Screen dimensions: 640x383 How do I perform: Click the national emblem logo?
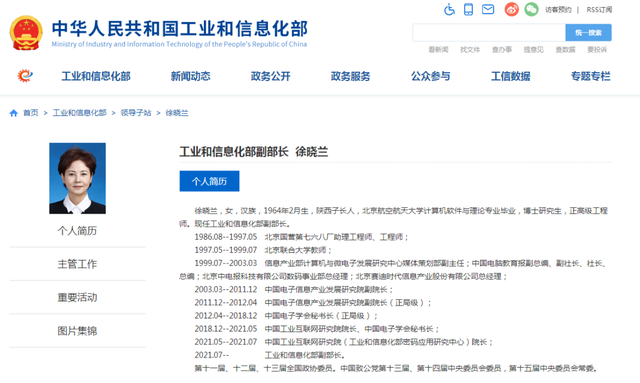[26, 33]
